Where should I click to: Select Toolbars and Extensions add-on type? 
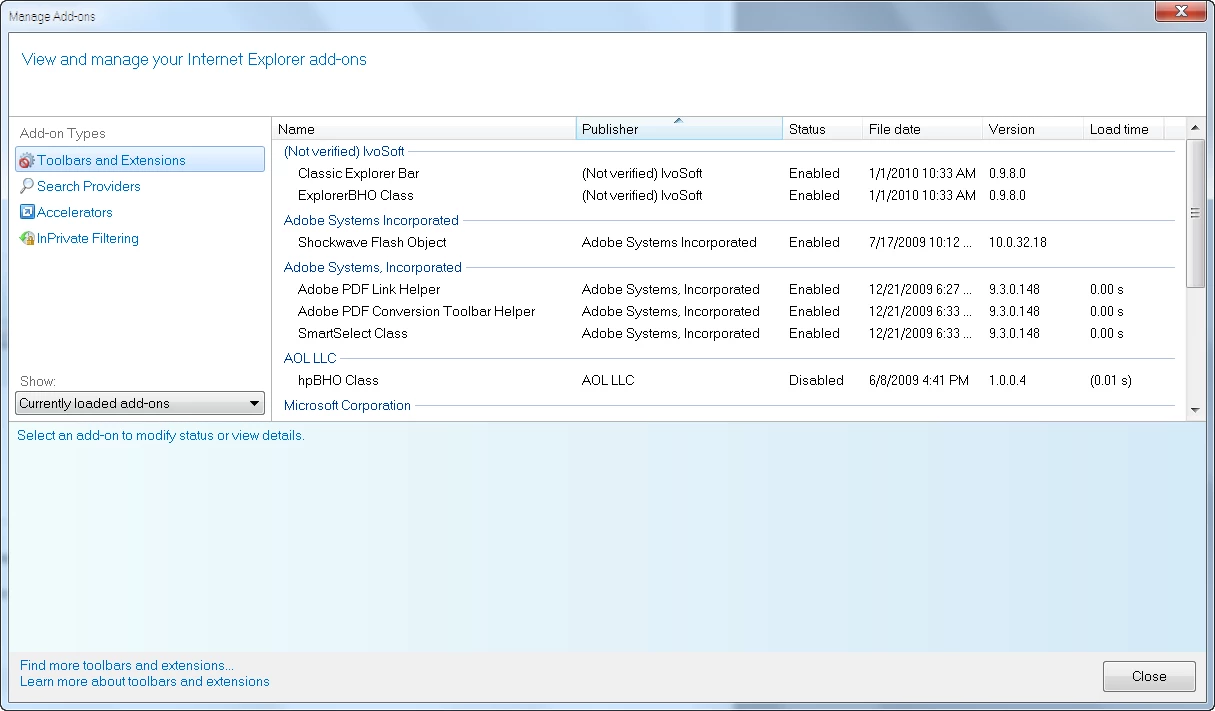coord(140,160)
